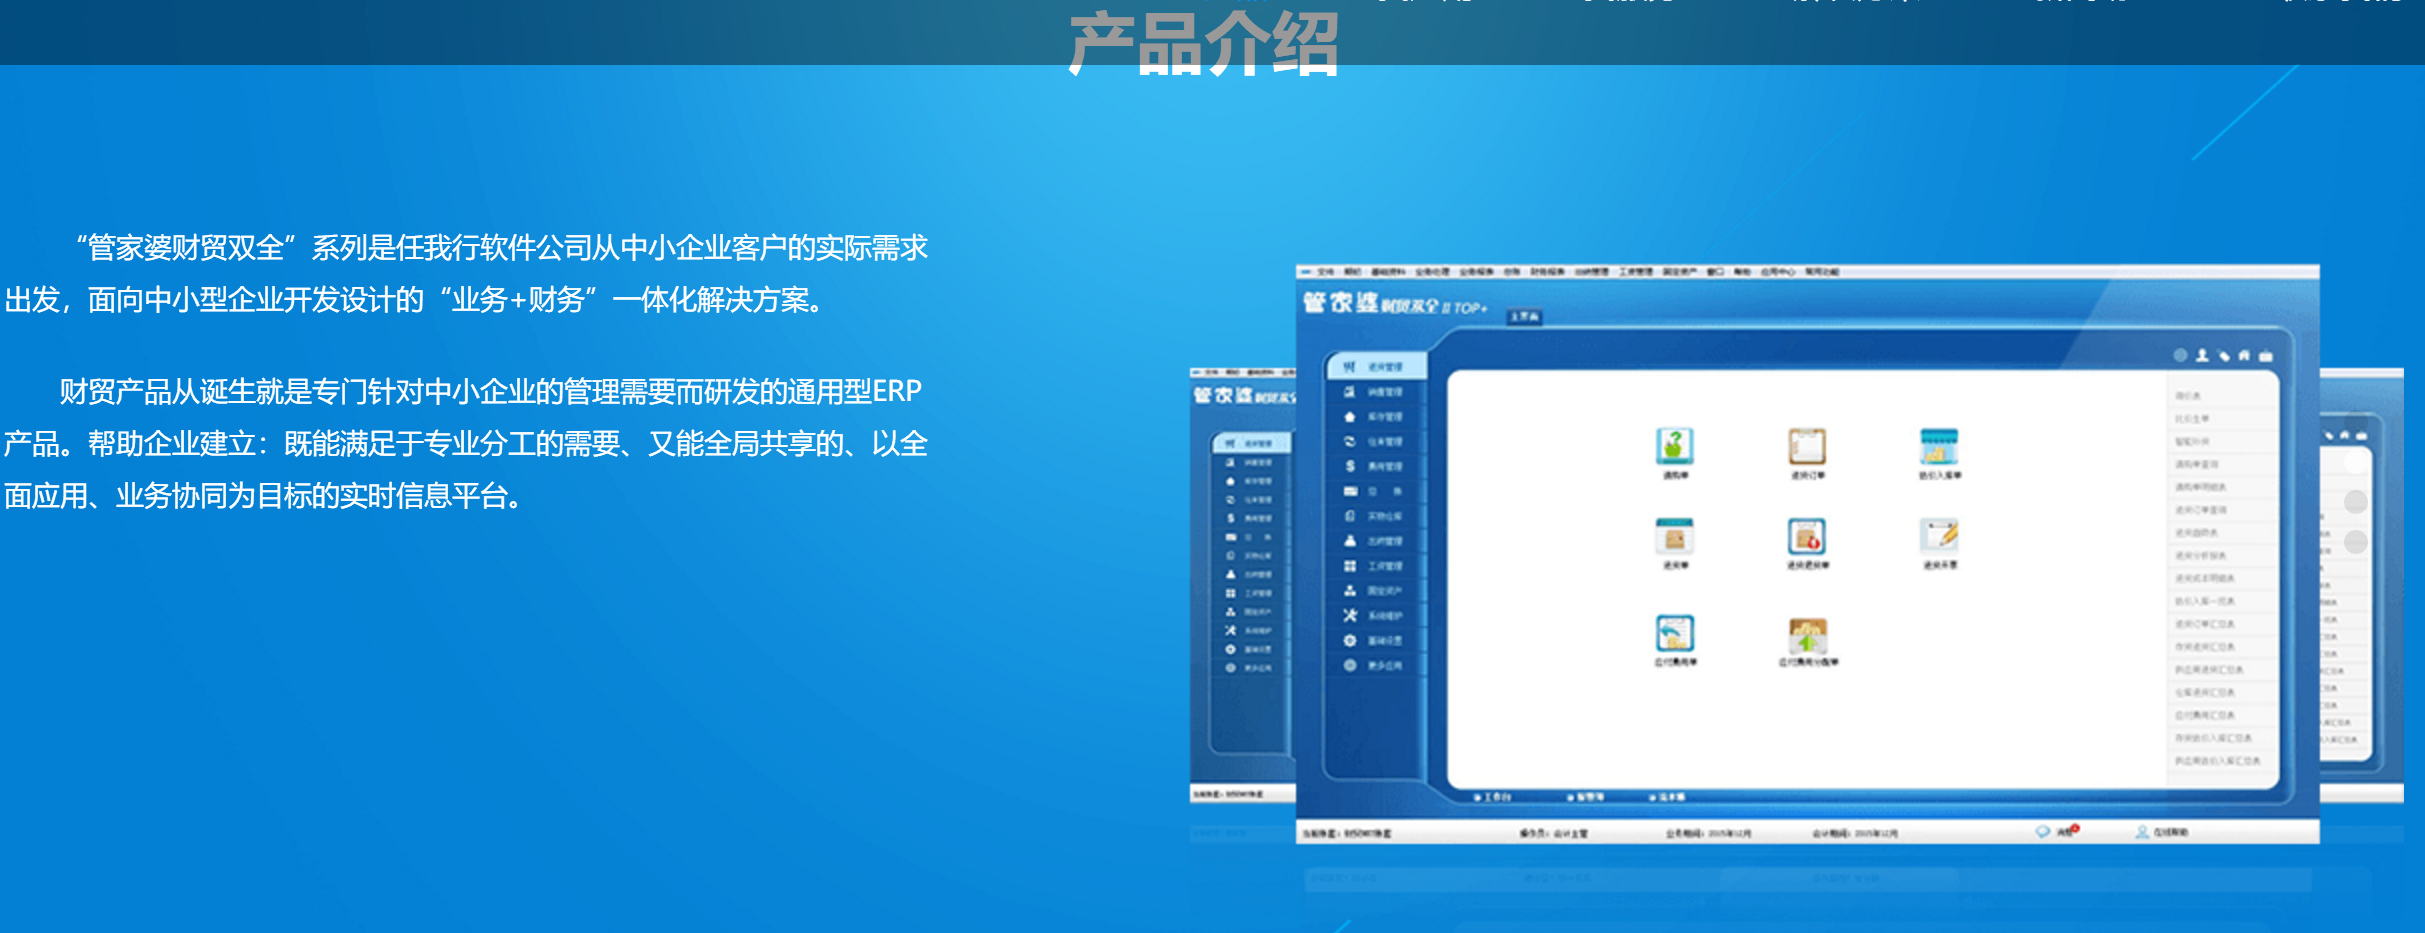Click the green apple question mark icon
2425x933 pixels.
pyautogui.click(x=1674, y=446)
